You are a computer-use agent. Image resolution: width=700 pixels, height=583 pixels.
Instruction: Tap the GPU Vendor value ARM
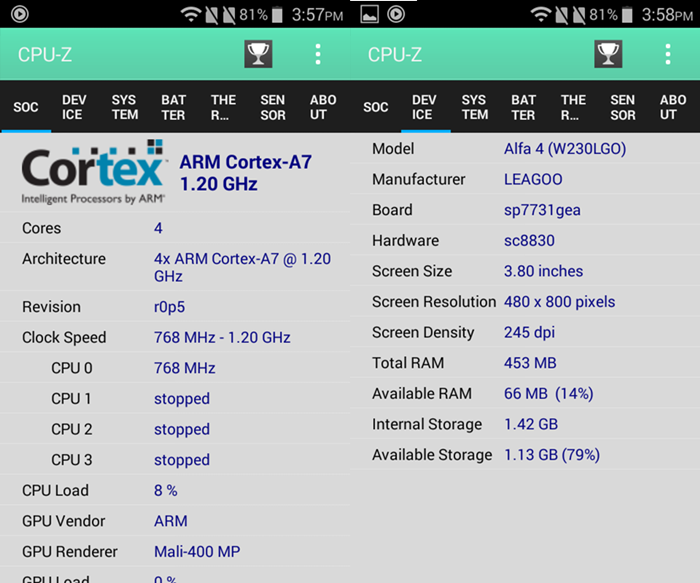click(171, 521)
